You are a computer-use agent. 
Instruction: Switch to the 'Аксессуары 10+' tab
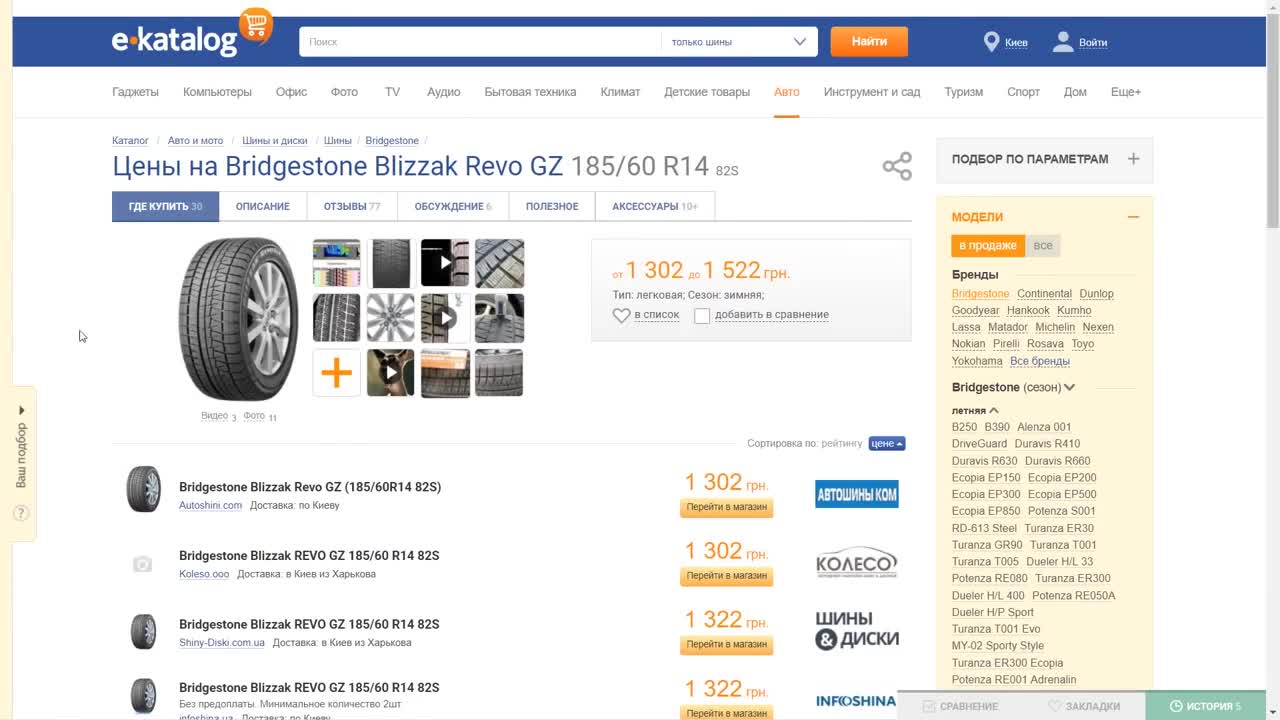655,206
